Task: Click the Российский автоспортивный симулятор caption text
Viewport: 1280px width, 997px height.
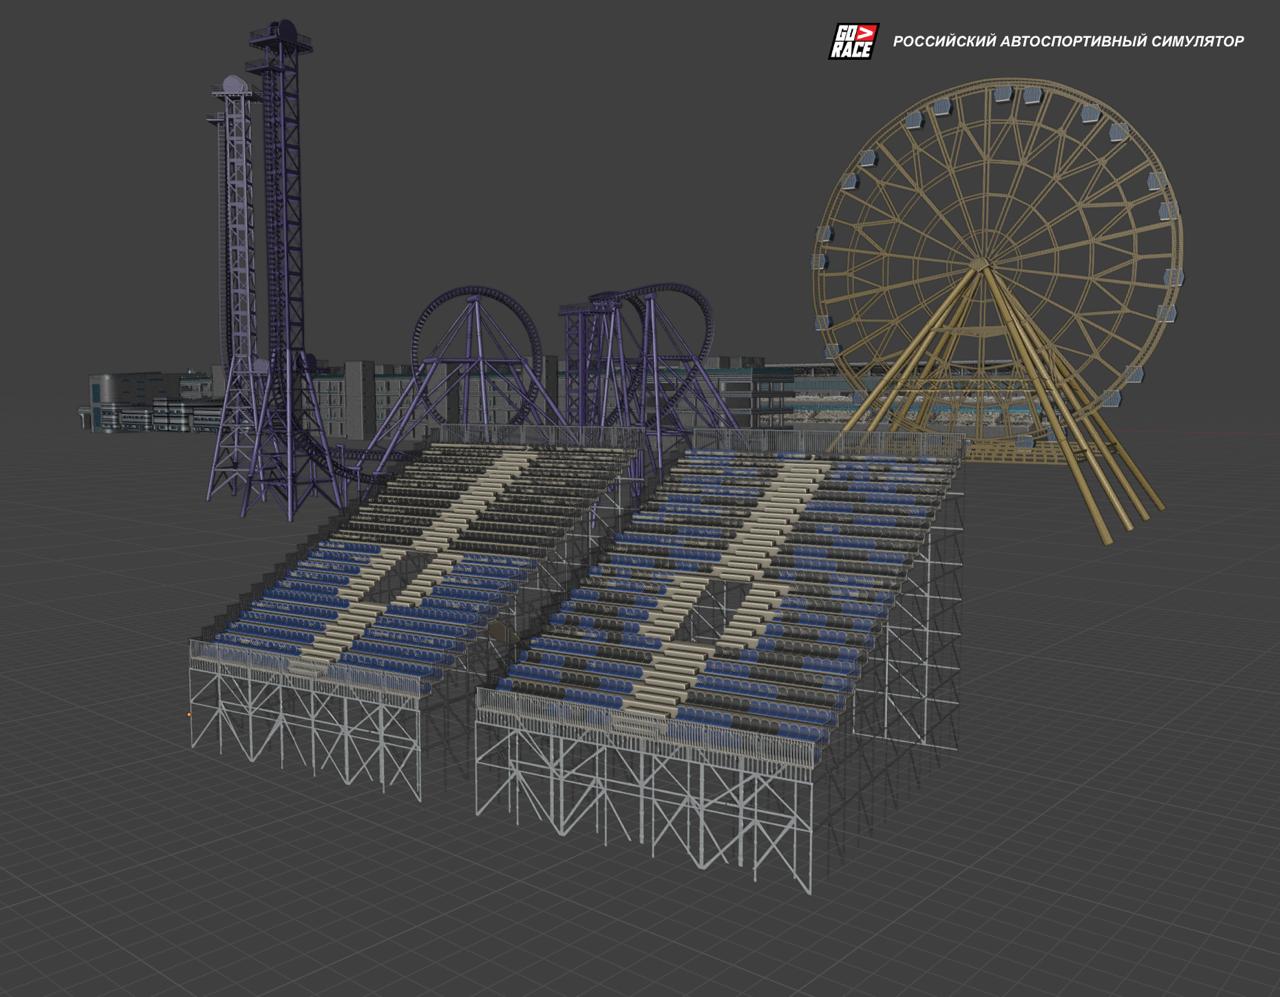Action: point(1068,42)
